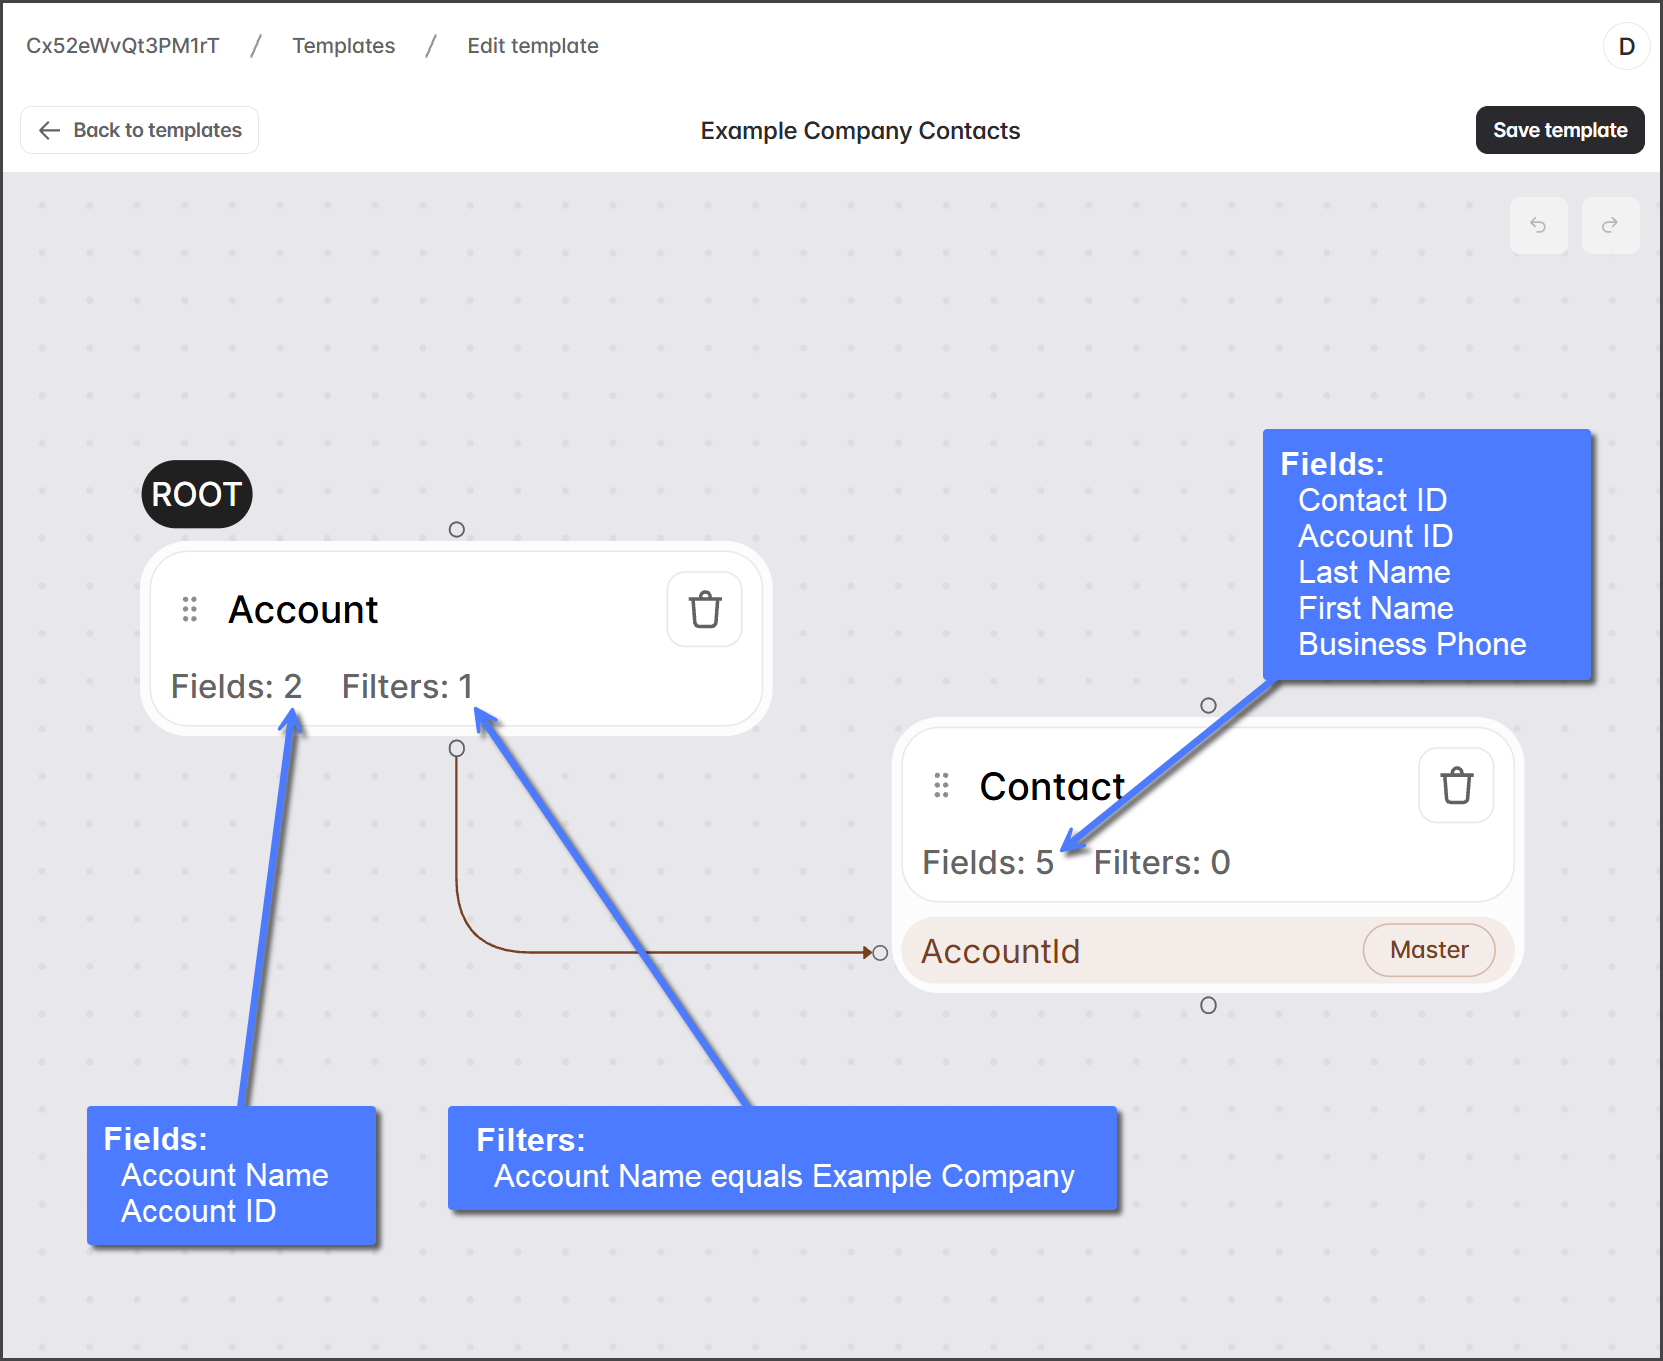Delete the Account node with trash icon

point(704,609)
